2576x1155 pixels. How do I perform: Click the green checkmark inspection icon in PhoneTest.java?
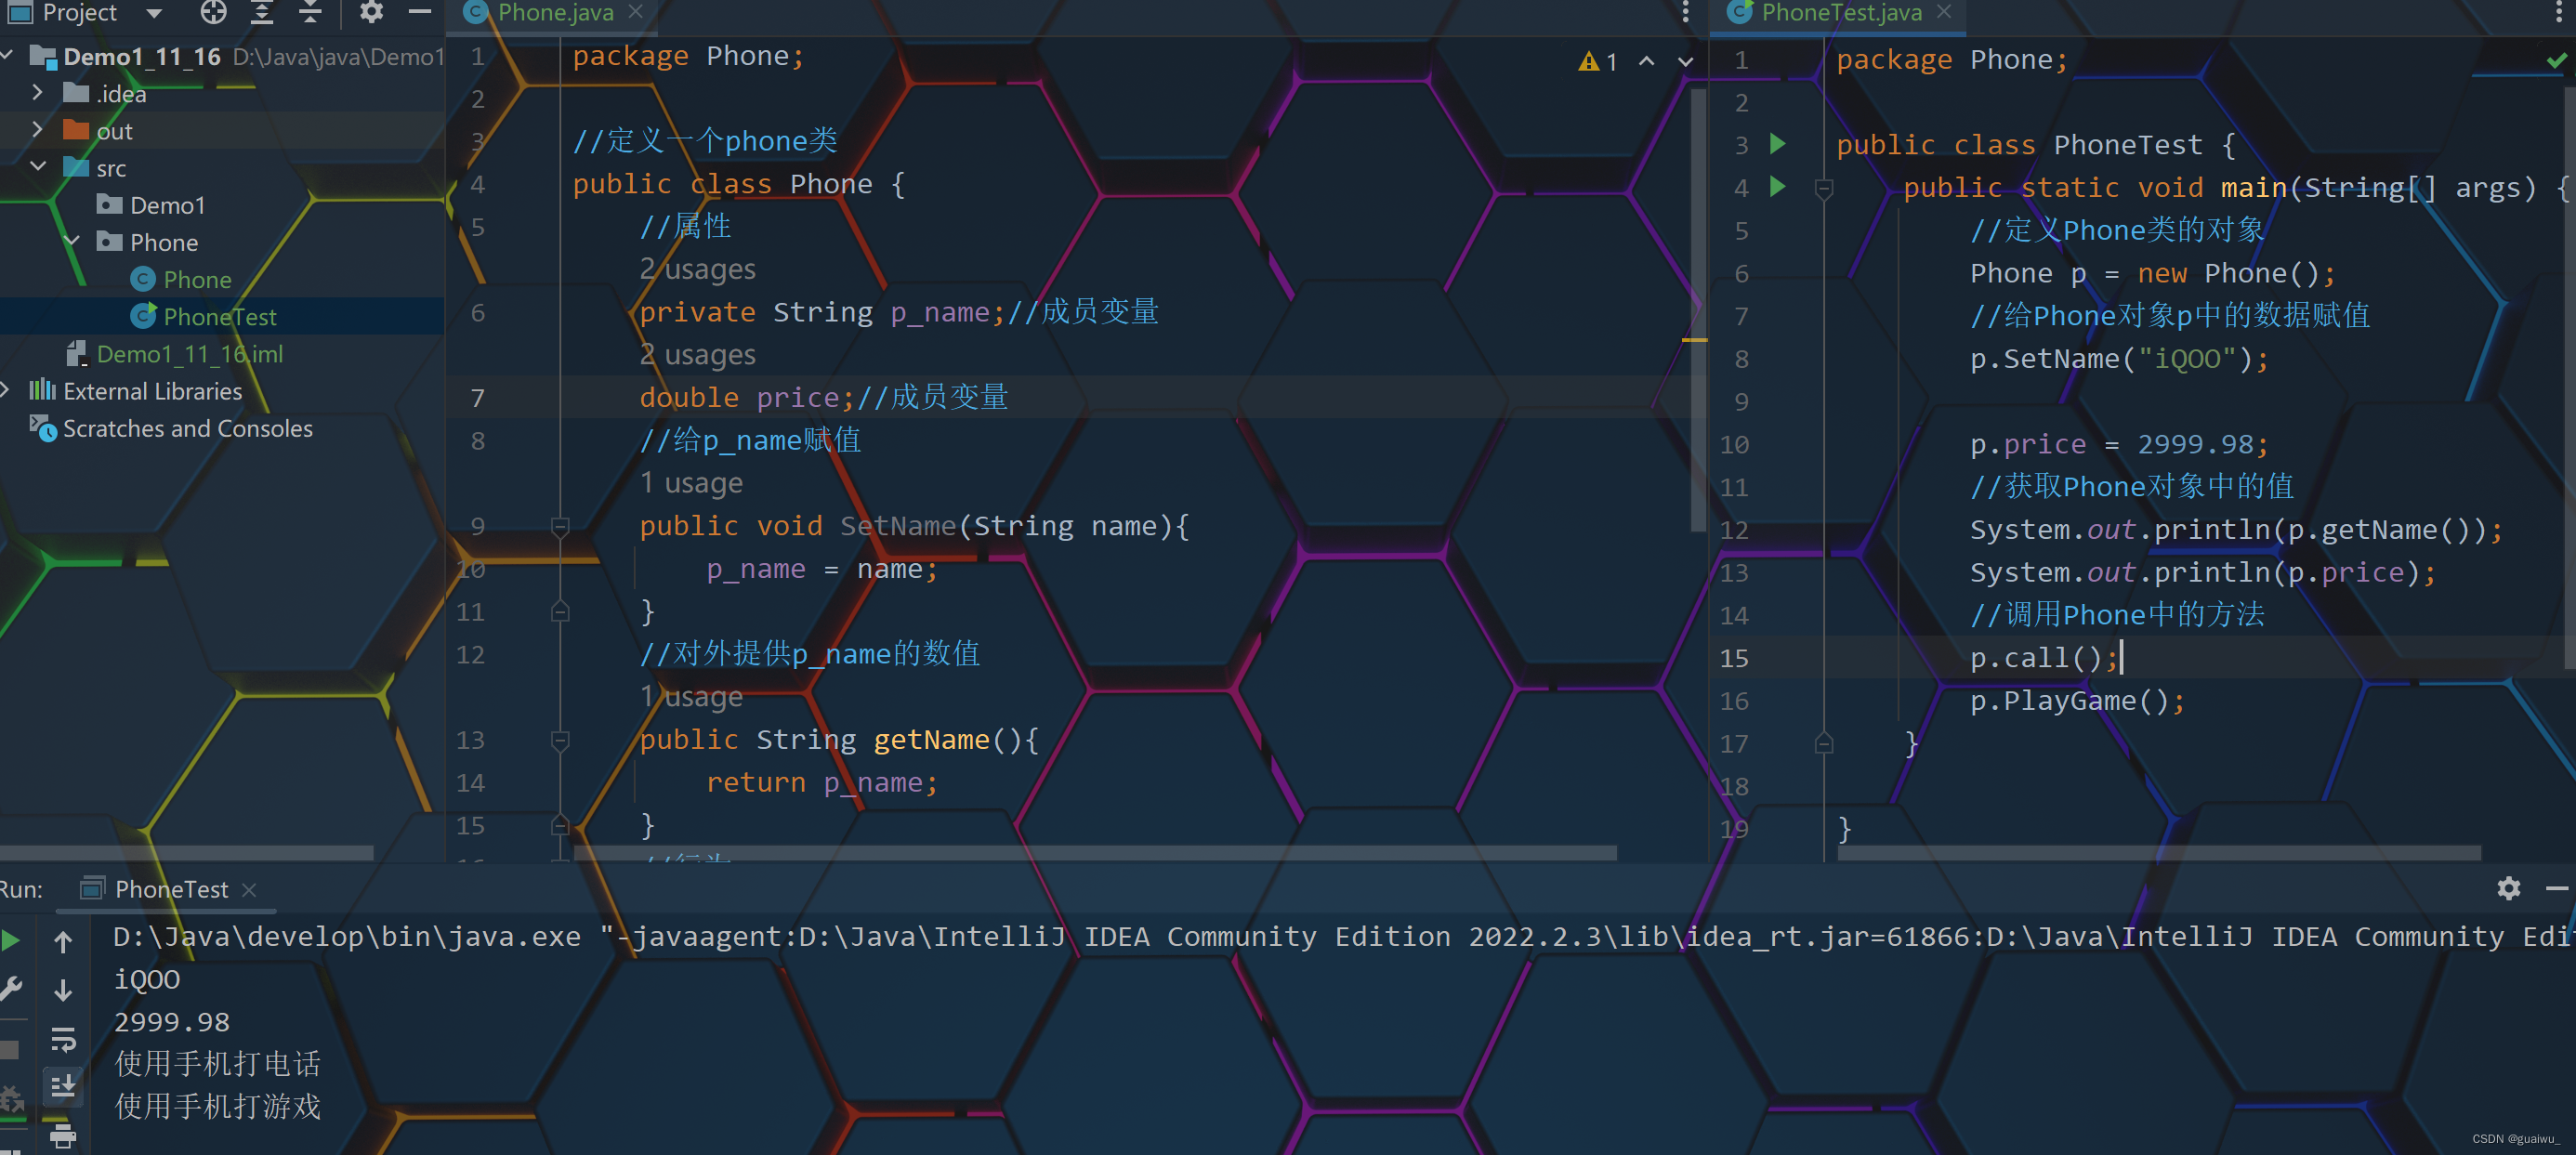tap(2557, 61)
